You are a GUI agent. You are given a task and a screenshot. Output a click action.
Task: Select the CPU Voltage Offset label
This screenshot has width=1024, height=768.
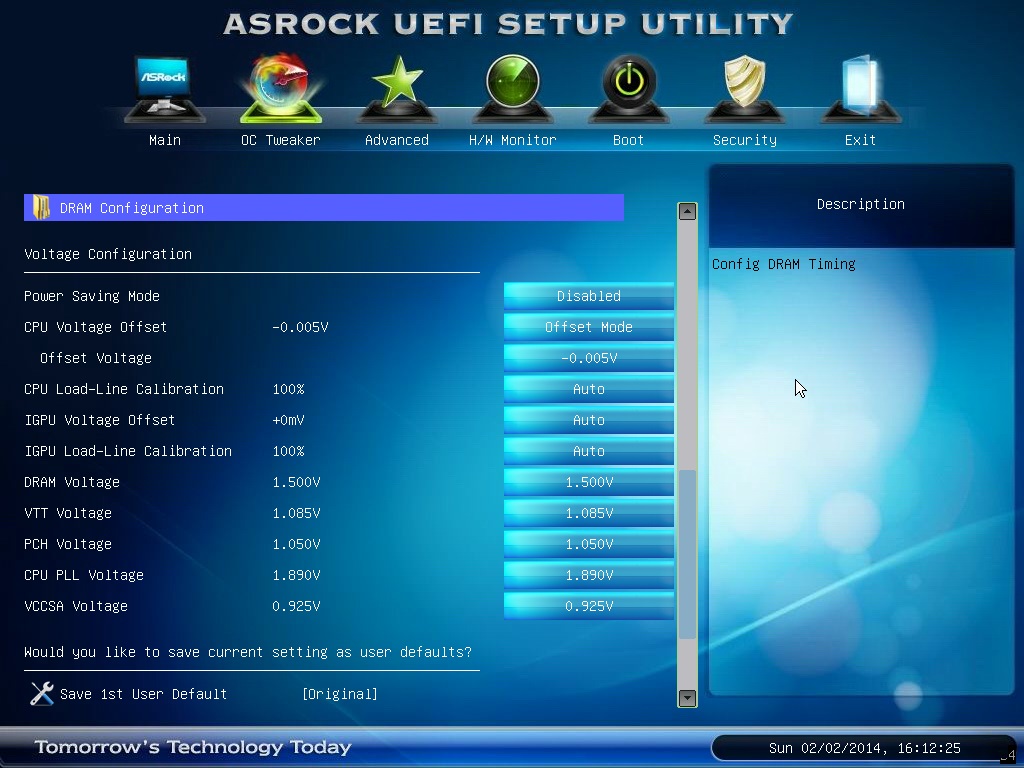95,327
